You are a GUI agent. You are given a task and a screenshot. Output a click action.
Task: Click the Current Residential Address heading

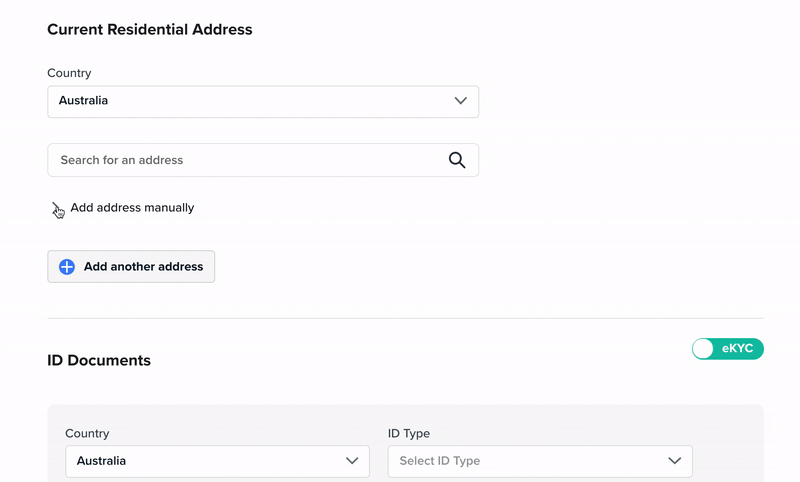[x=149, y=30]
